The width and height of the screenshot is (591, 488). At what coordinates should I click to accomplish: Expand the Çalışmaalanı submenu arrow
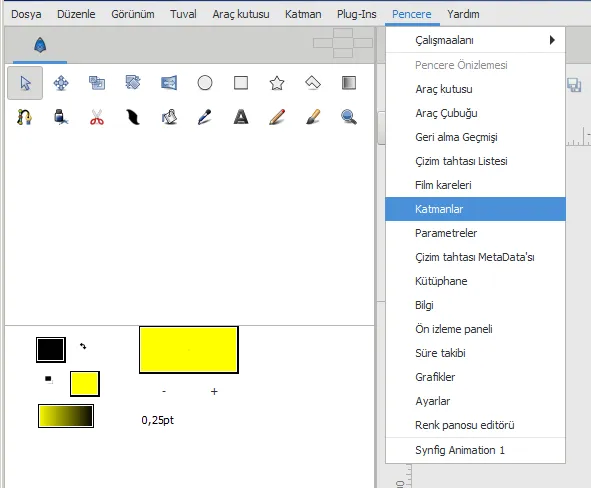[x=552, y=40]
